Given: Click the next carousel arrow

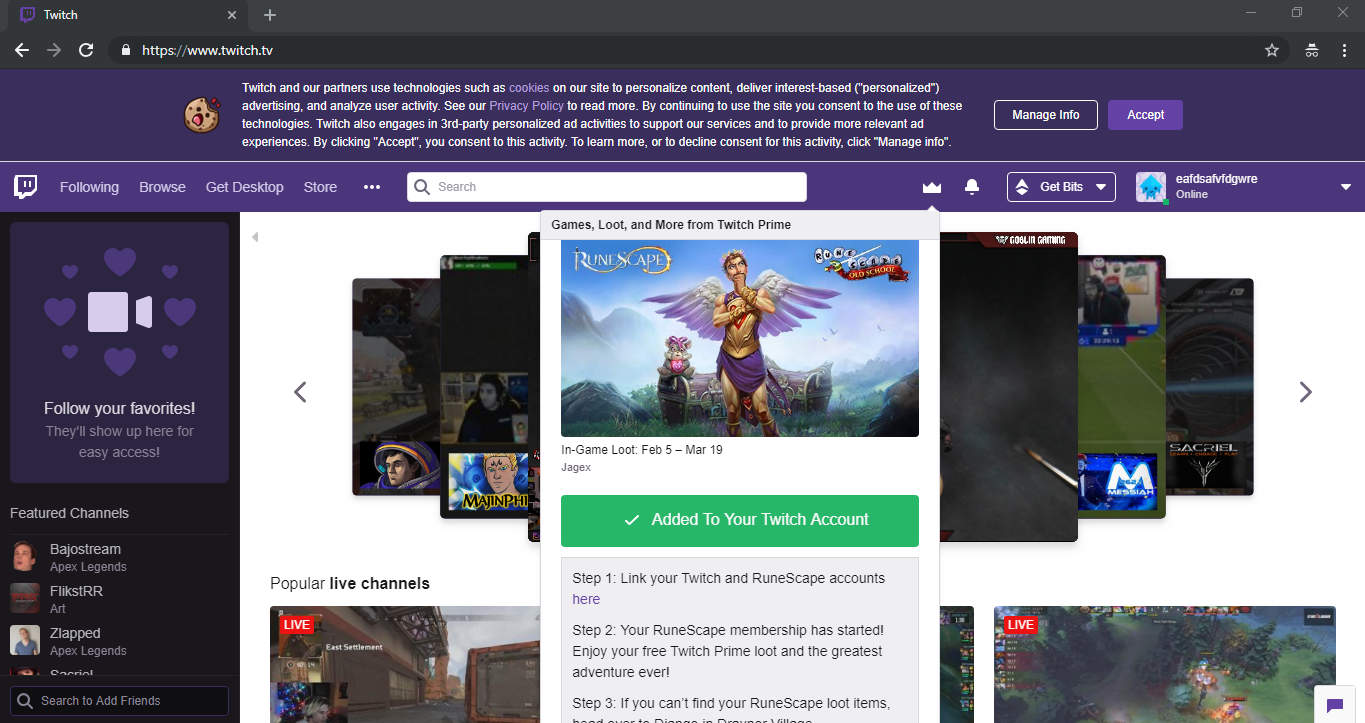Looking at the screenshot, I should click(1305, 392).
